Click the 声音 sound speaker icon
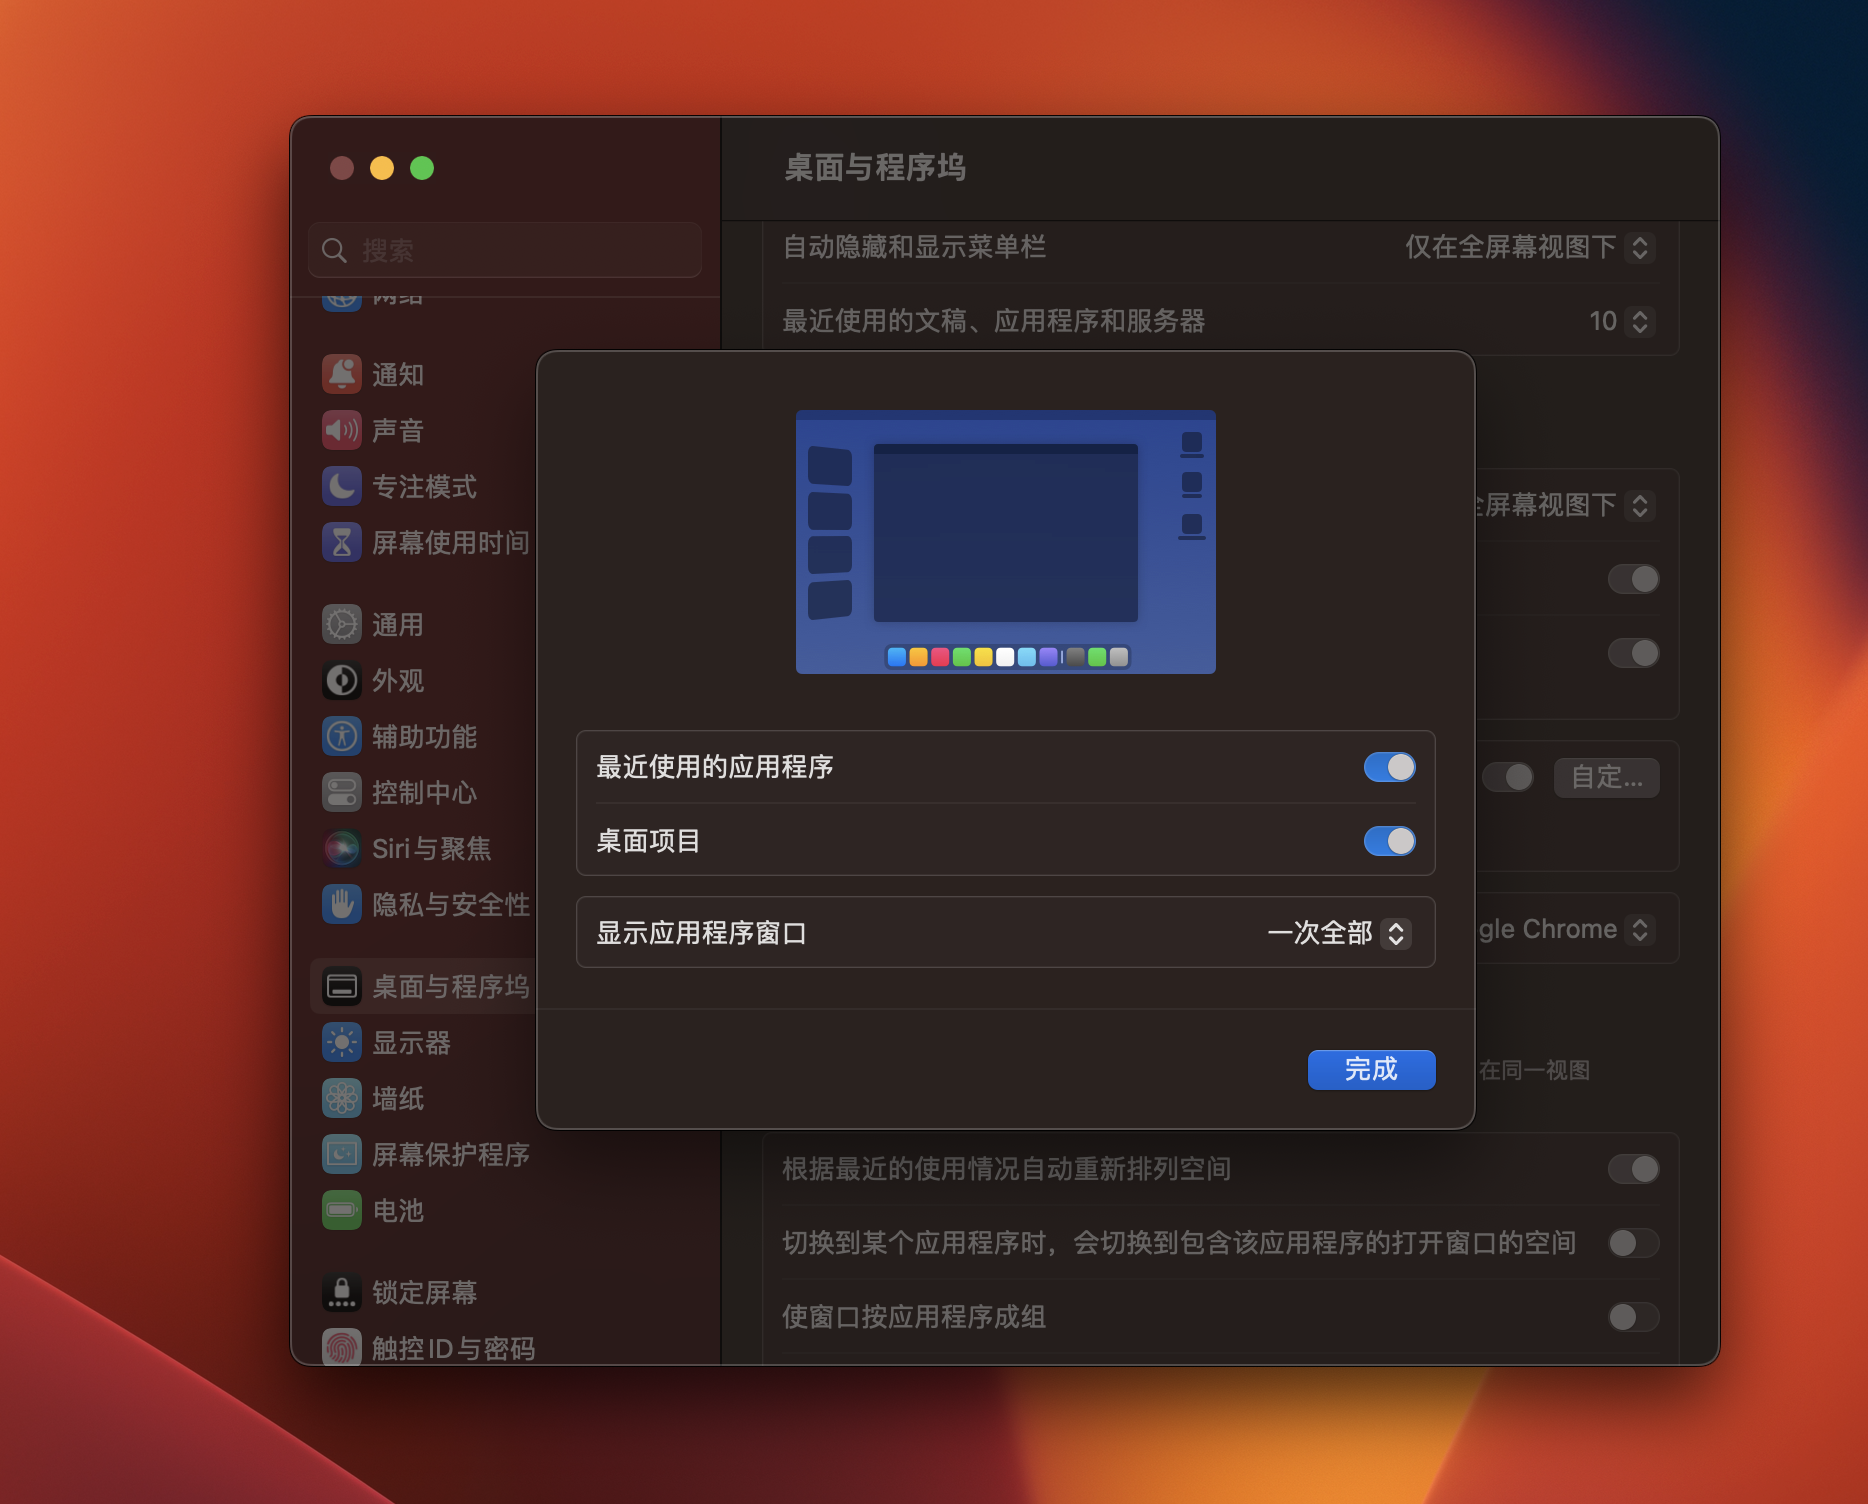This screenshot has height=1504, width=1868. pyautogui.click(x=342, y=430)
